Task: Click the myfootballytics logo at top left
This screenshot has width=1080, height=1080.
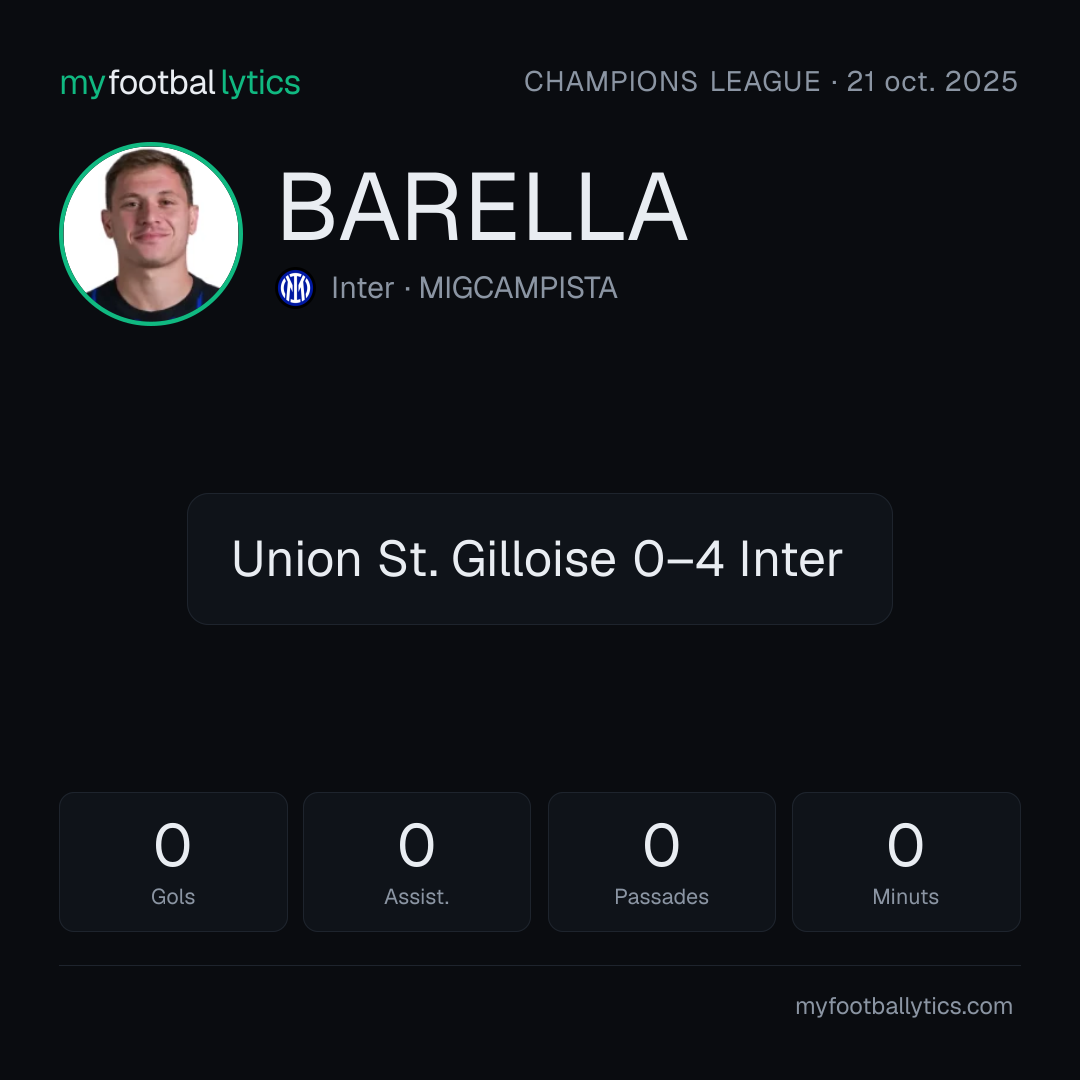Action: [180, 83]
